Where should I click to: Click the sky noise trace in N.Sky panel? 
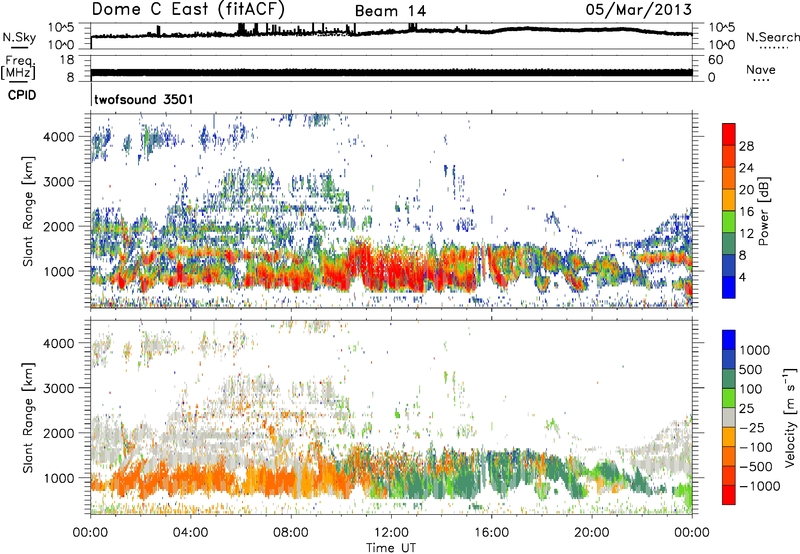point(391,32)
